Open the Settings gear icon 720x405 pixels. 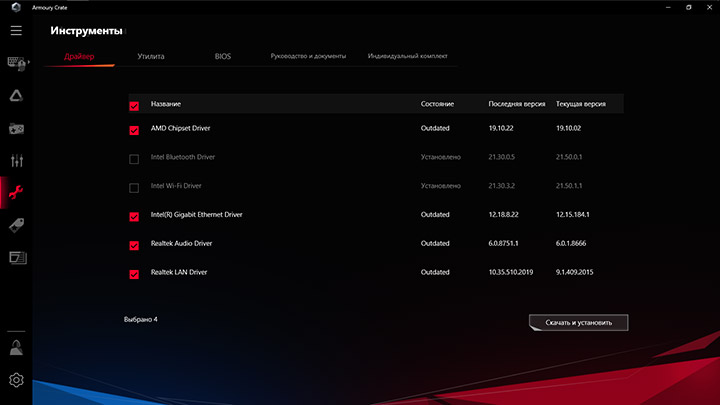point(16,380)
